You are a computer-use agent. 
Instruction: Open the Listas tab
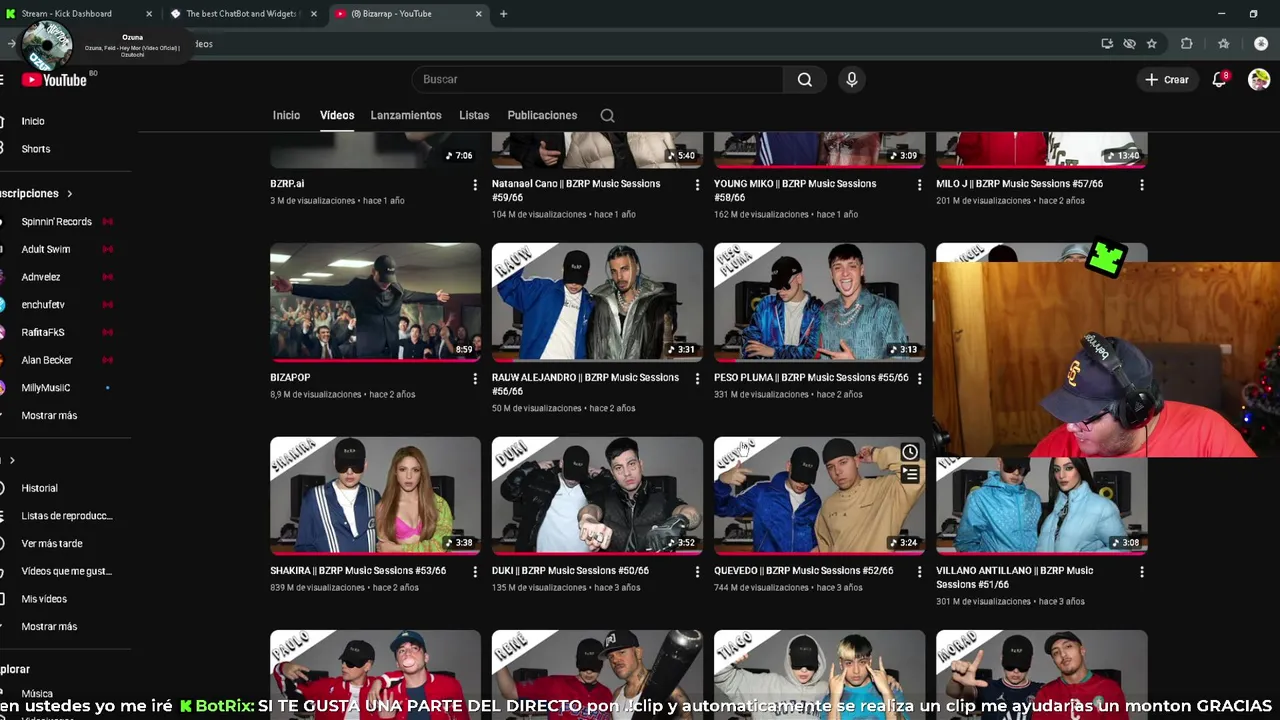474,115
